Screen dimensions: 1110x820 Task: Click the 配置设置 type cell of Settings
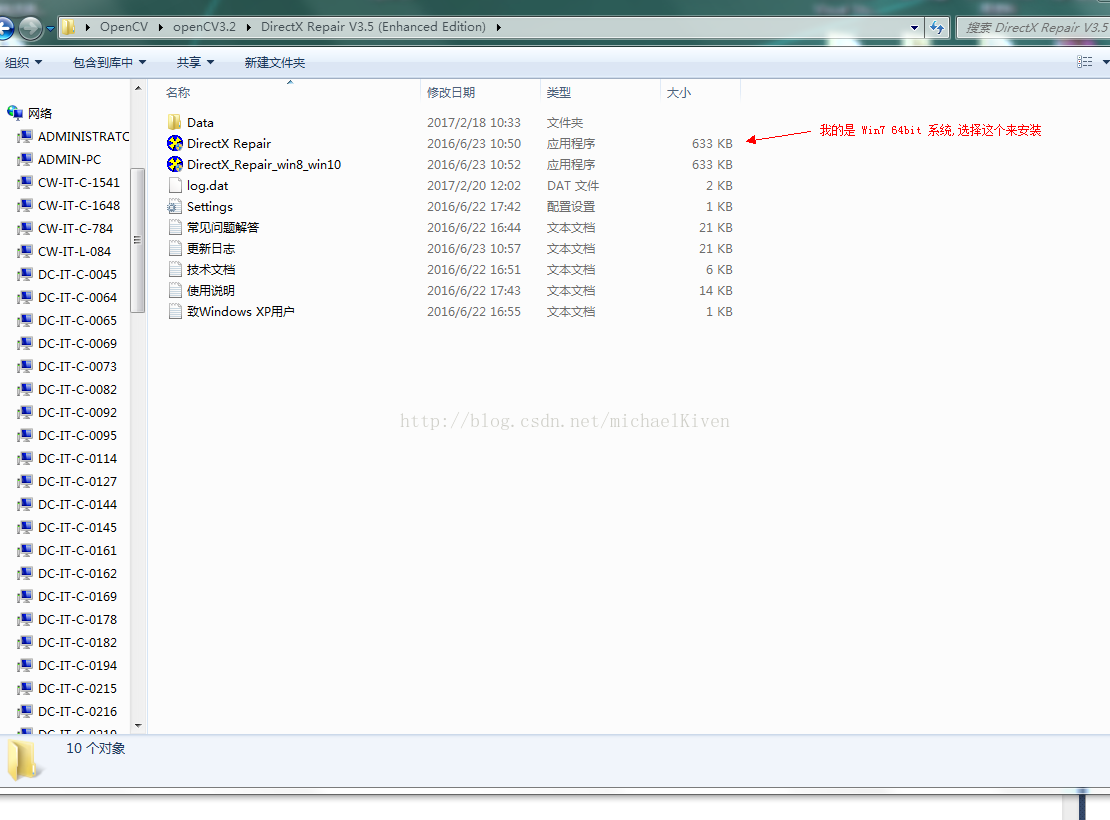coord(571,207)
